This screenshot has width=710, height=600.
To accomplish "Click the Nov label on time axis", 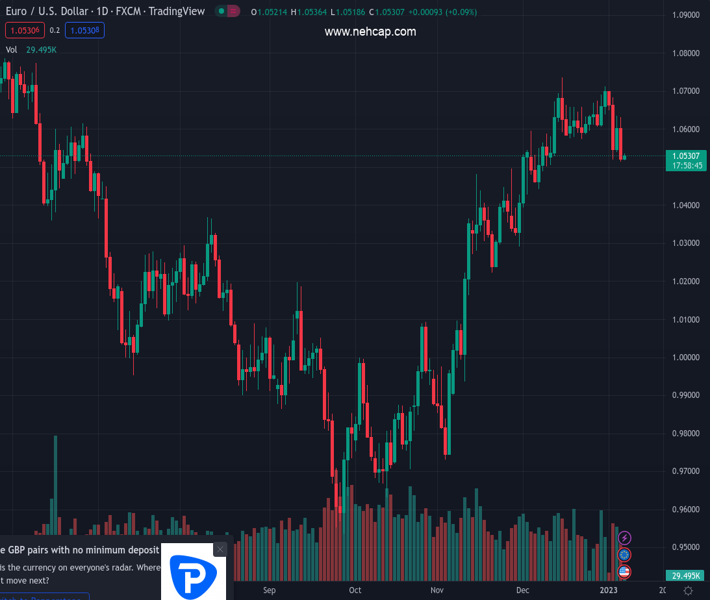I will coord(437,591).
